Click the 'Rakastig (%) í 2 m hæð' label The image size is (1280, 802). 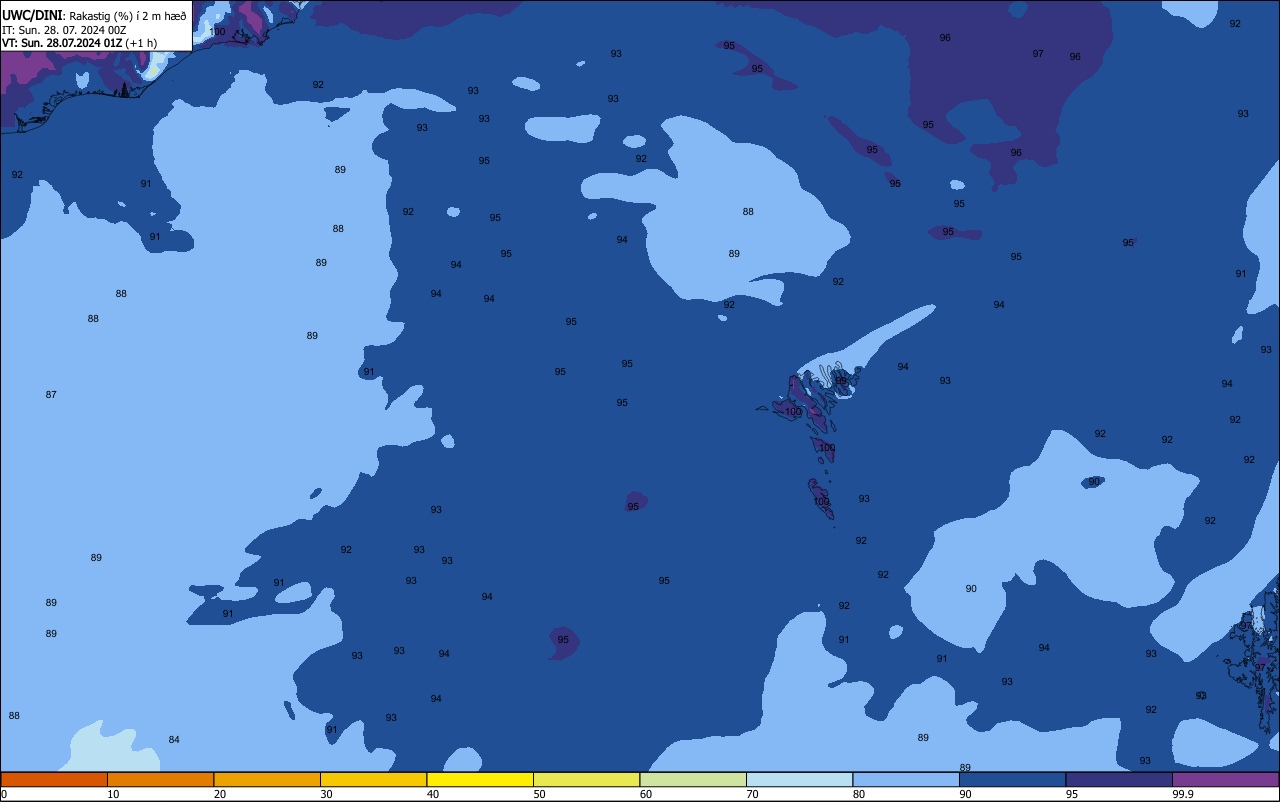pos(128,16)
